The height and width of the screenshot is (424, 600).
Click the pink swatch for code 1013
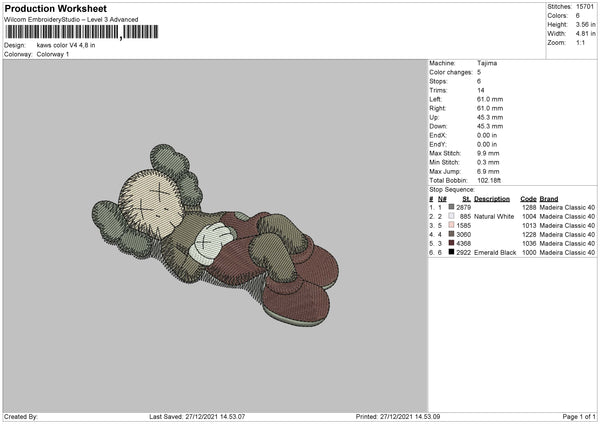coord(451,225)
